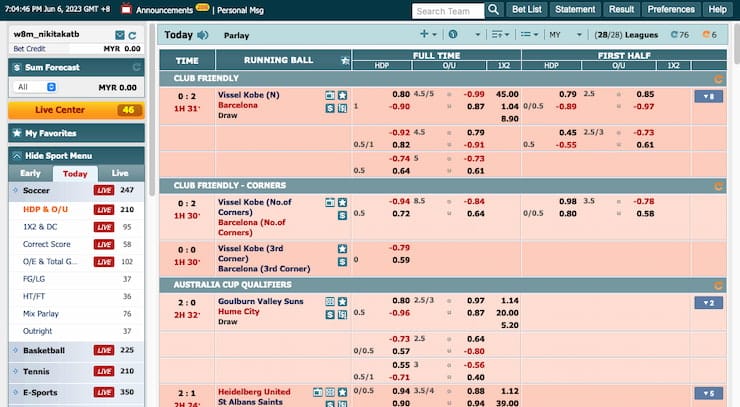Refresh the w8m_nikitakatb account balance

[133, 35]
